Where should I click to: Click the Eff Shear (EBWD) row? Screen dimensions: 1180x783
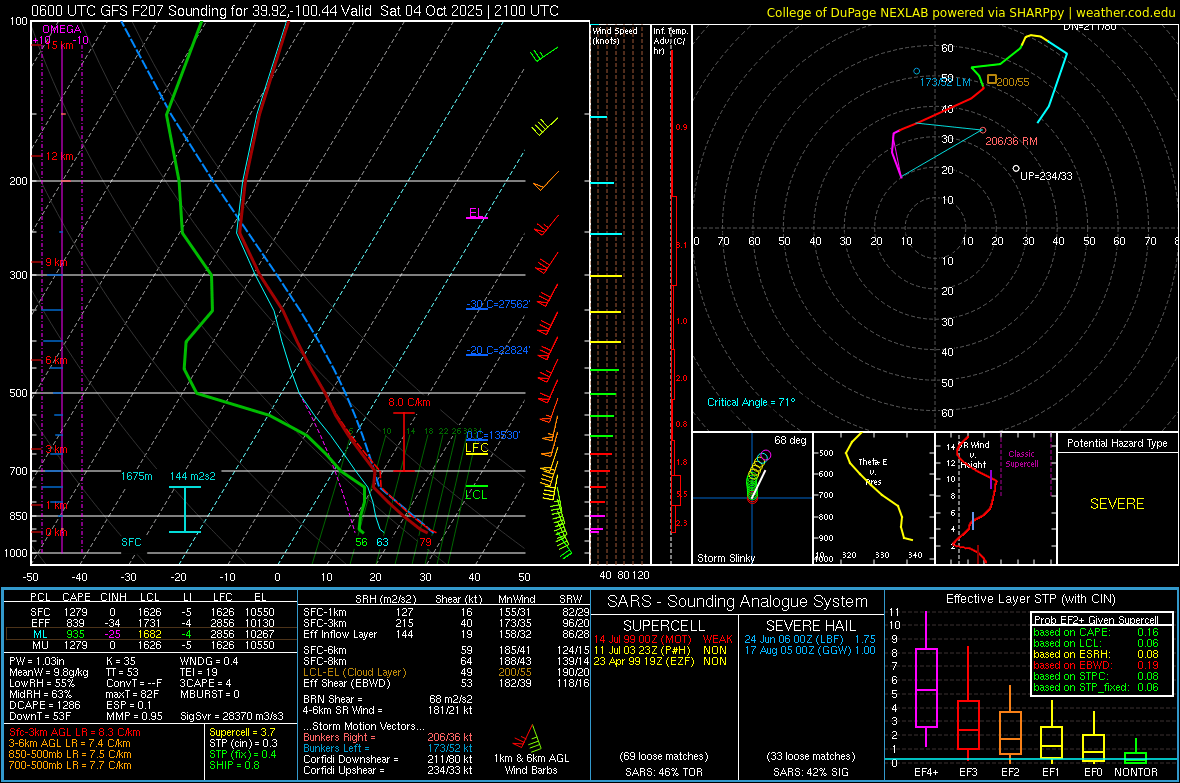tap(446, 684)
